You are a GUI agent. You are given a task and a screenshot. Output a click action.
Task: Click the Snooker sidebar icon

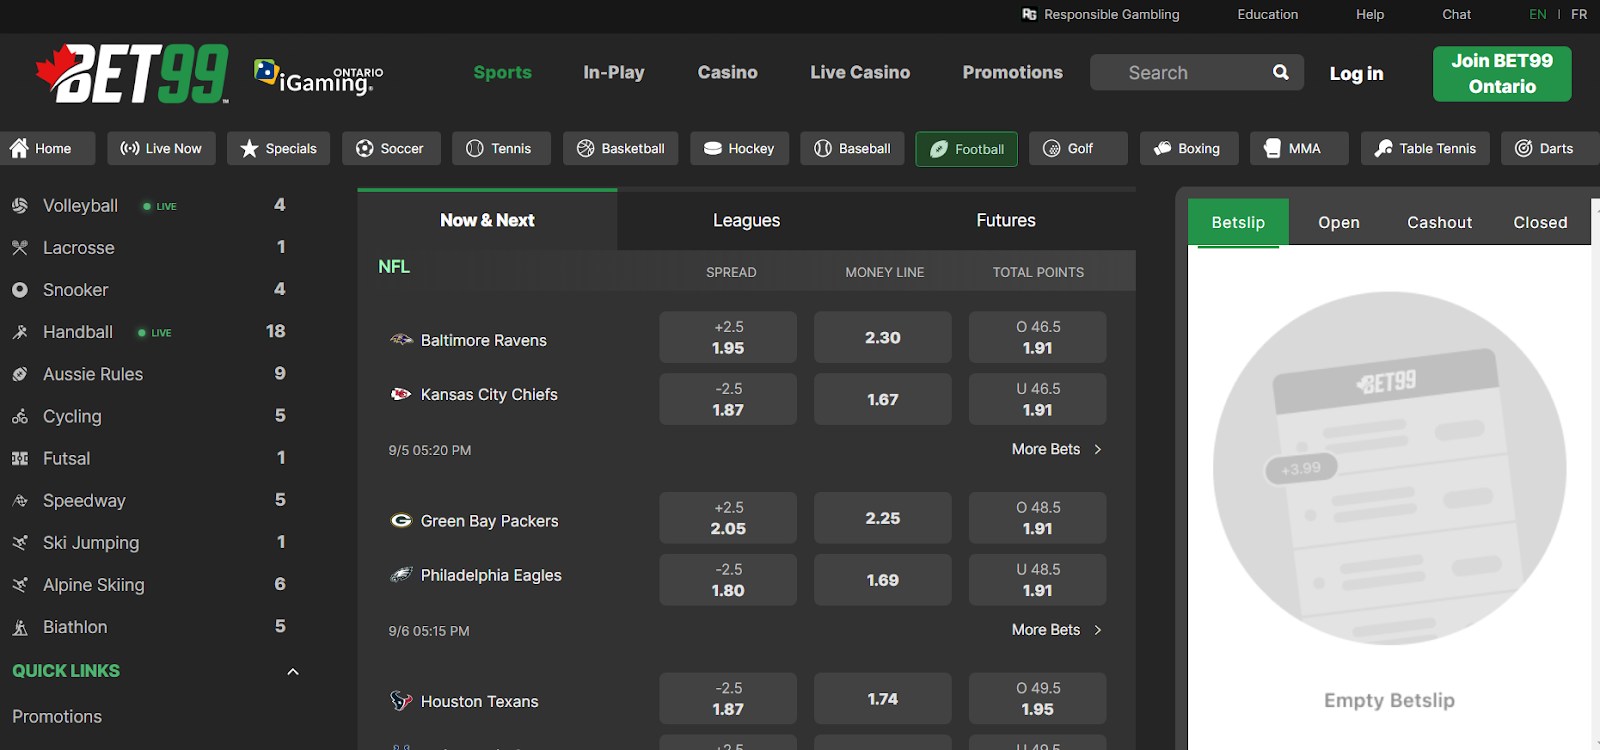click(x=20, y=290)
